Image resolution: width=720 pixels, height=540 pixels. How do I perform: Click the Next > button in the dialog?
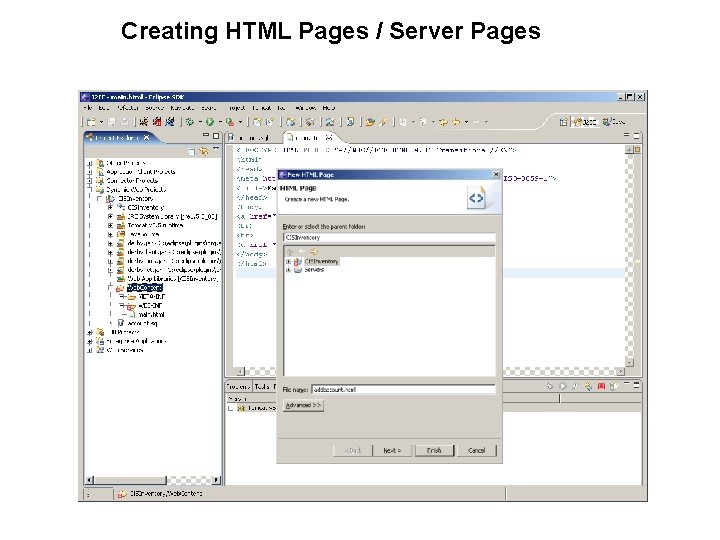tap(392, 450)
